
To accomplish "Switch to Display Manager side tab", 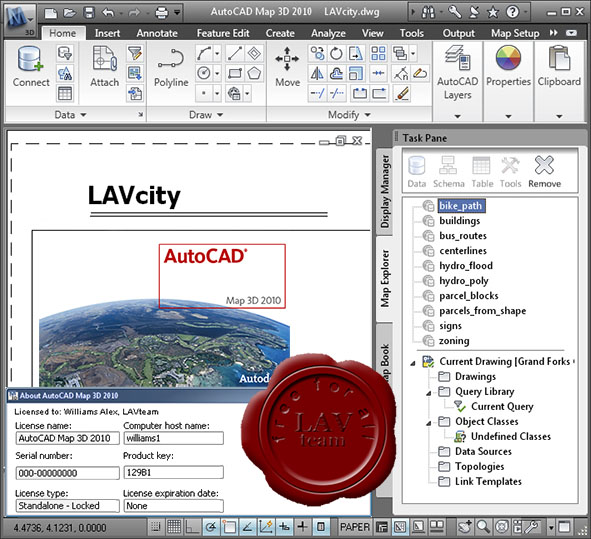I will (x=384, y=191).
